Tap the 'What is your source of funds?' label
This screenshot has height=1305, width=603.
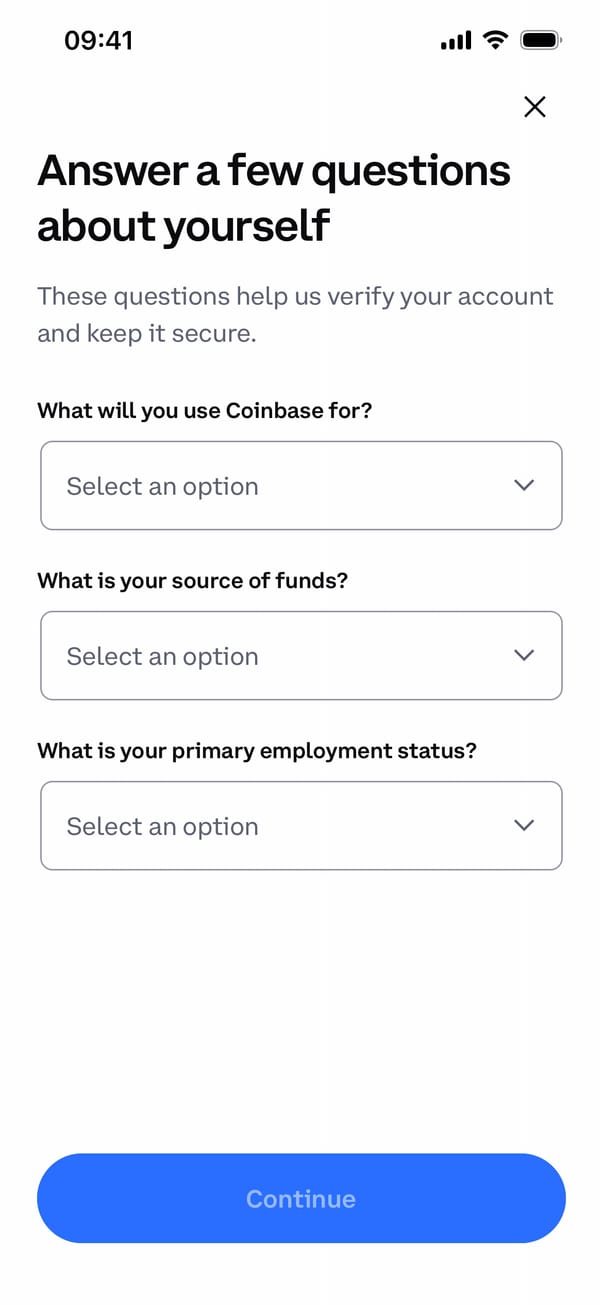[192, 580]
